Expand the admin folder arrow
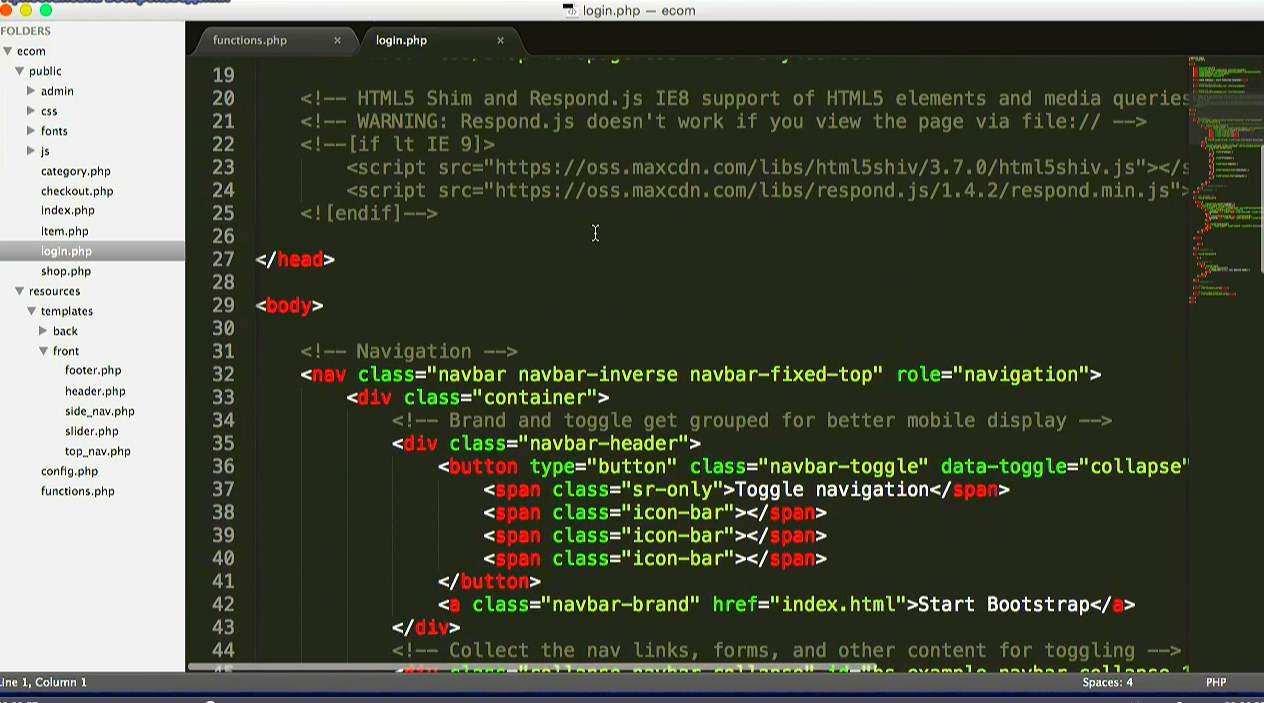Screen dimensions: 1264x703 pyautogui.click(x=31, y=91)
